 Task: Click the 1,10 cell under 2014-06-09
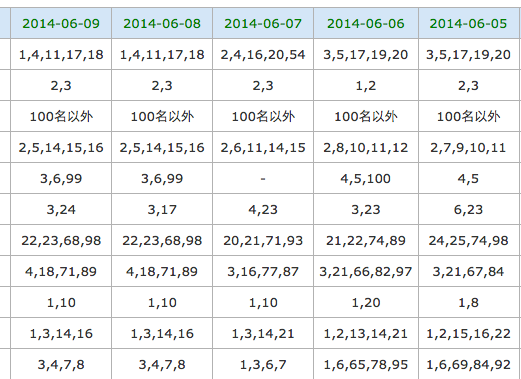coord(61,302)
